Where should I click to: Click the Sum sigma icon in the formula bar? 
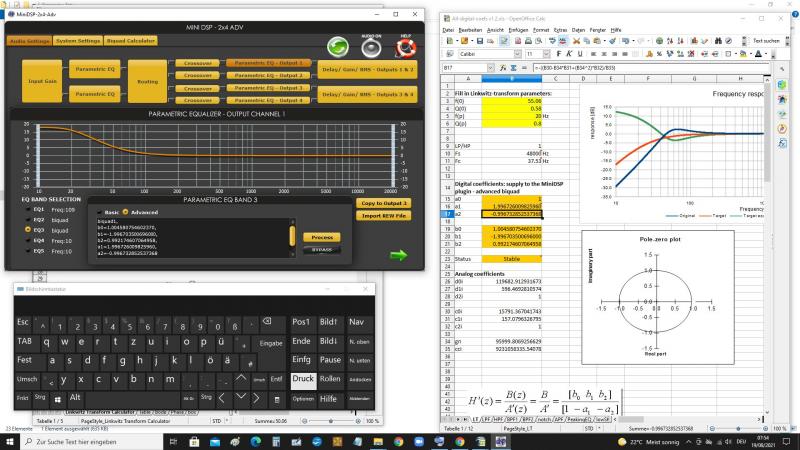click(x=512, y=66)
